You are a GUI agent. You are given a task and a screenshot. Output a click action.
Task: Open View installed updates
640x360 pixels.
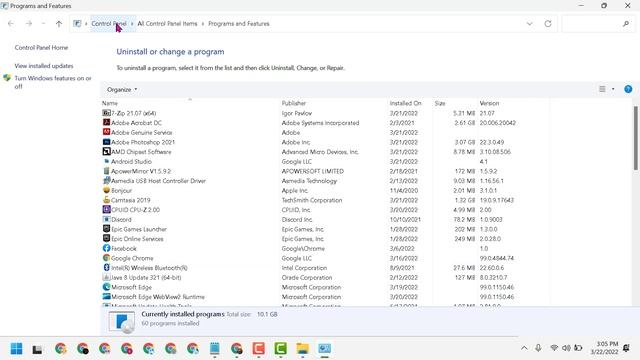click(44, 66)
